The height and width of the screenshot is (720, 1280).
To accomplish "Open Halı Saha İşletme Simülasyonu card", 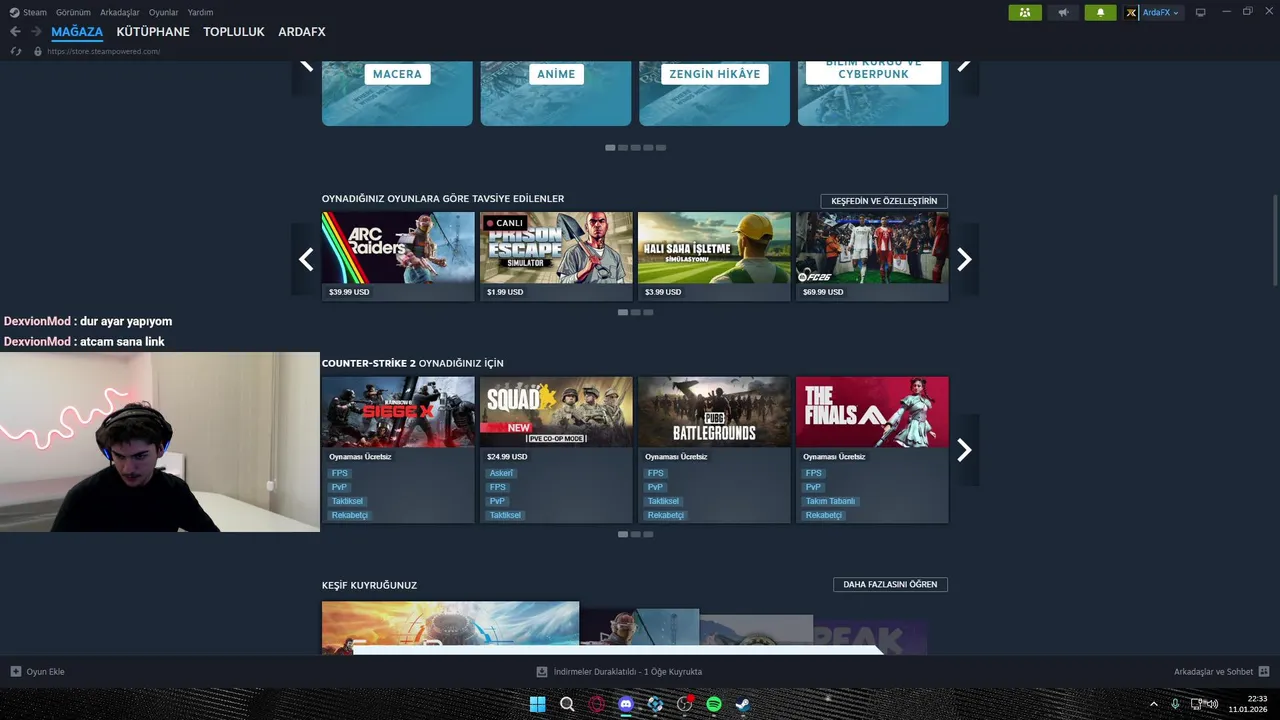I will (714, 256).
